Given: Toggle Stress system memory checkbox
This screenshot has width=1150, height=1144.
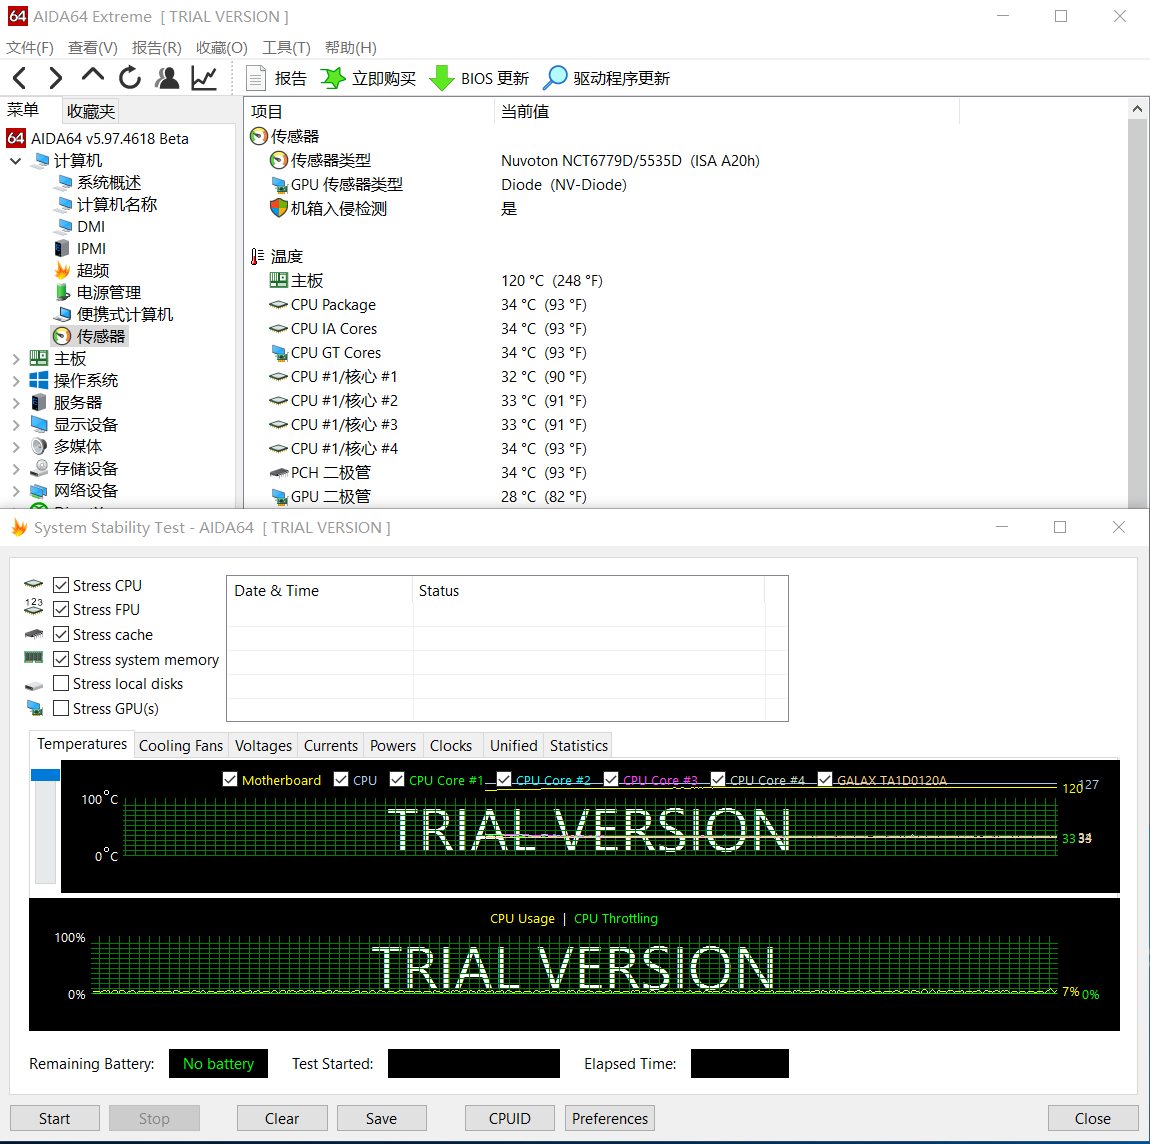Looking at the screenshot, I should coord(62,659).
